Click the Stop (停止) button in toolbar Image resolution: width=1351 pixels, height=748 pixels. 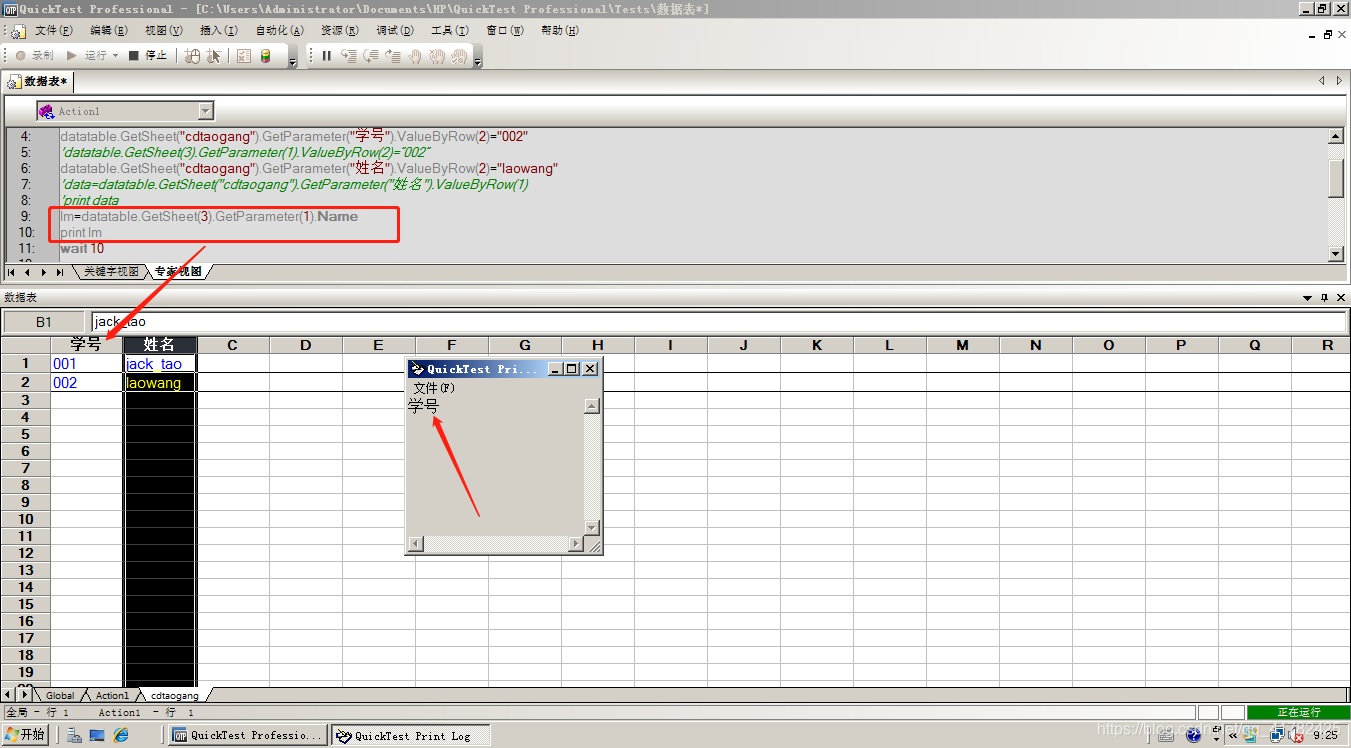(x=148, y=56)
